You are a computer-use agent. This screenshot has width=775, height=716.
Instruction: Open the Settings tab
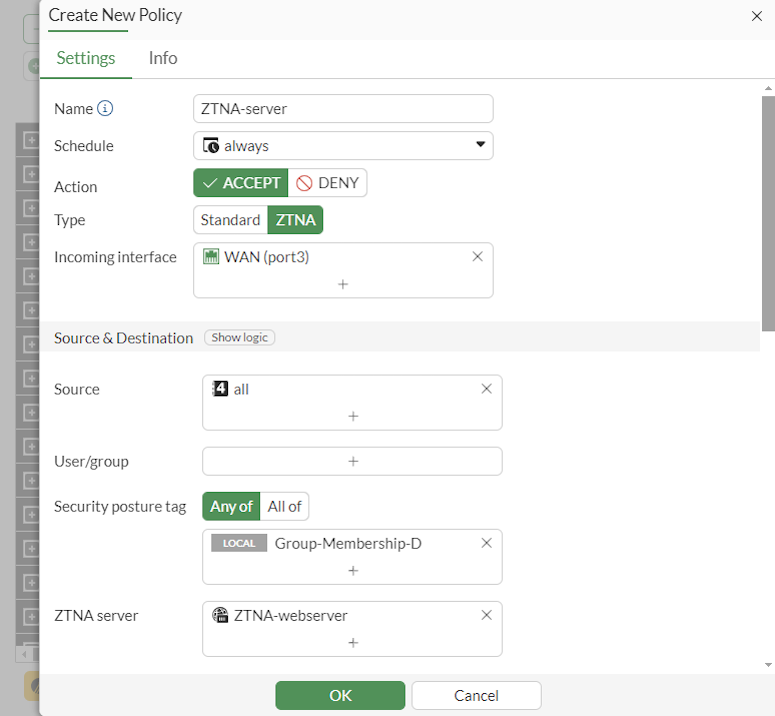[x=86, y=58]
